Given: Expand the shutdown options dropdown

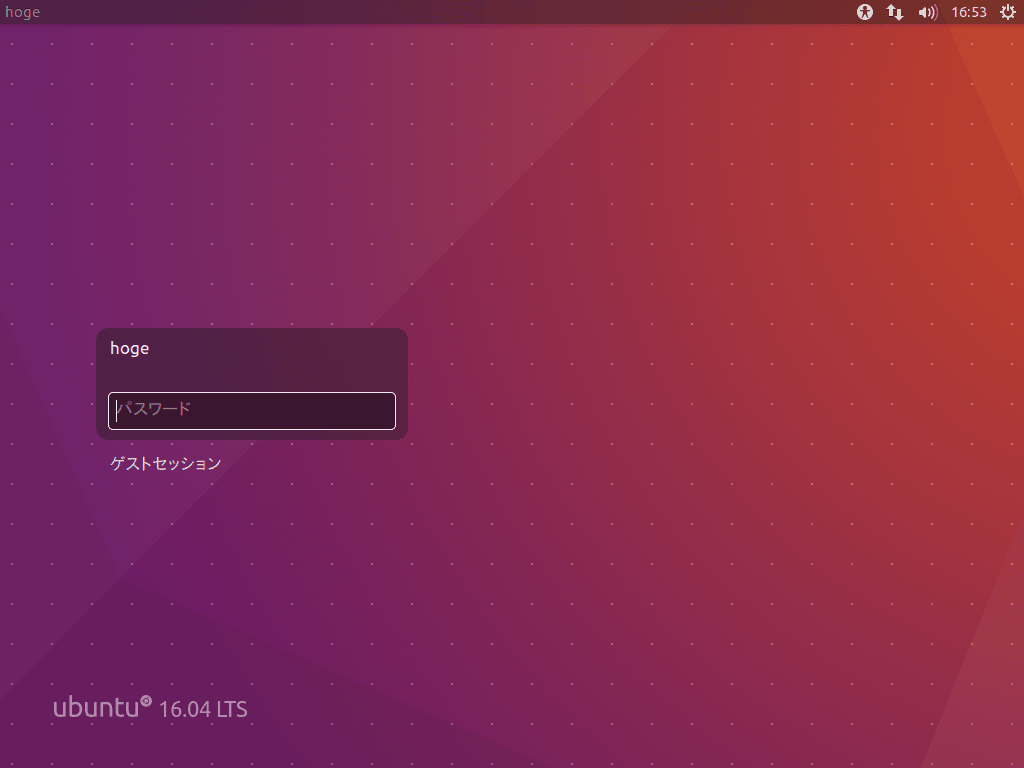Looking at the screenshot, I should pyautogui.click(x=1007, y=13).
